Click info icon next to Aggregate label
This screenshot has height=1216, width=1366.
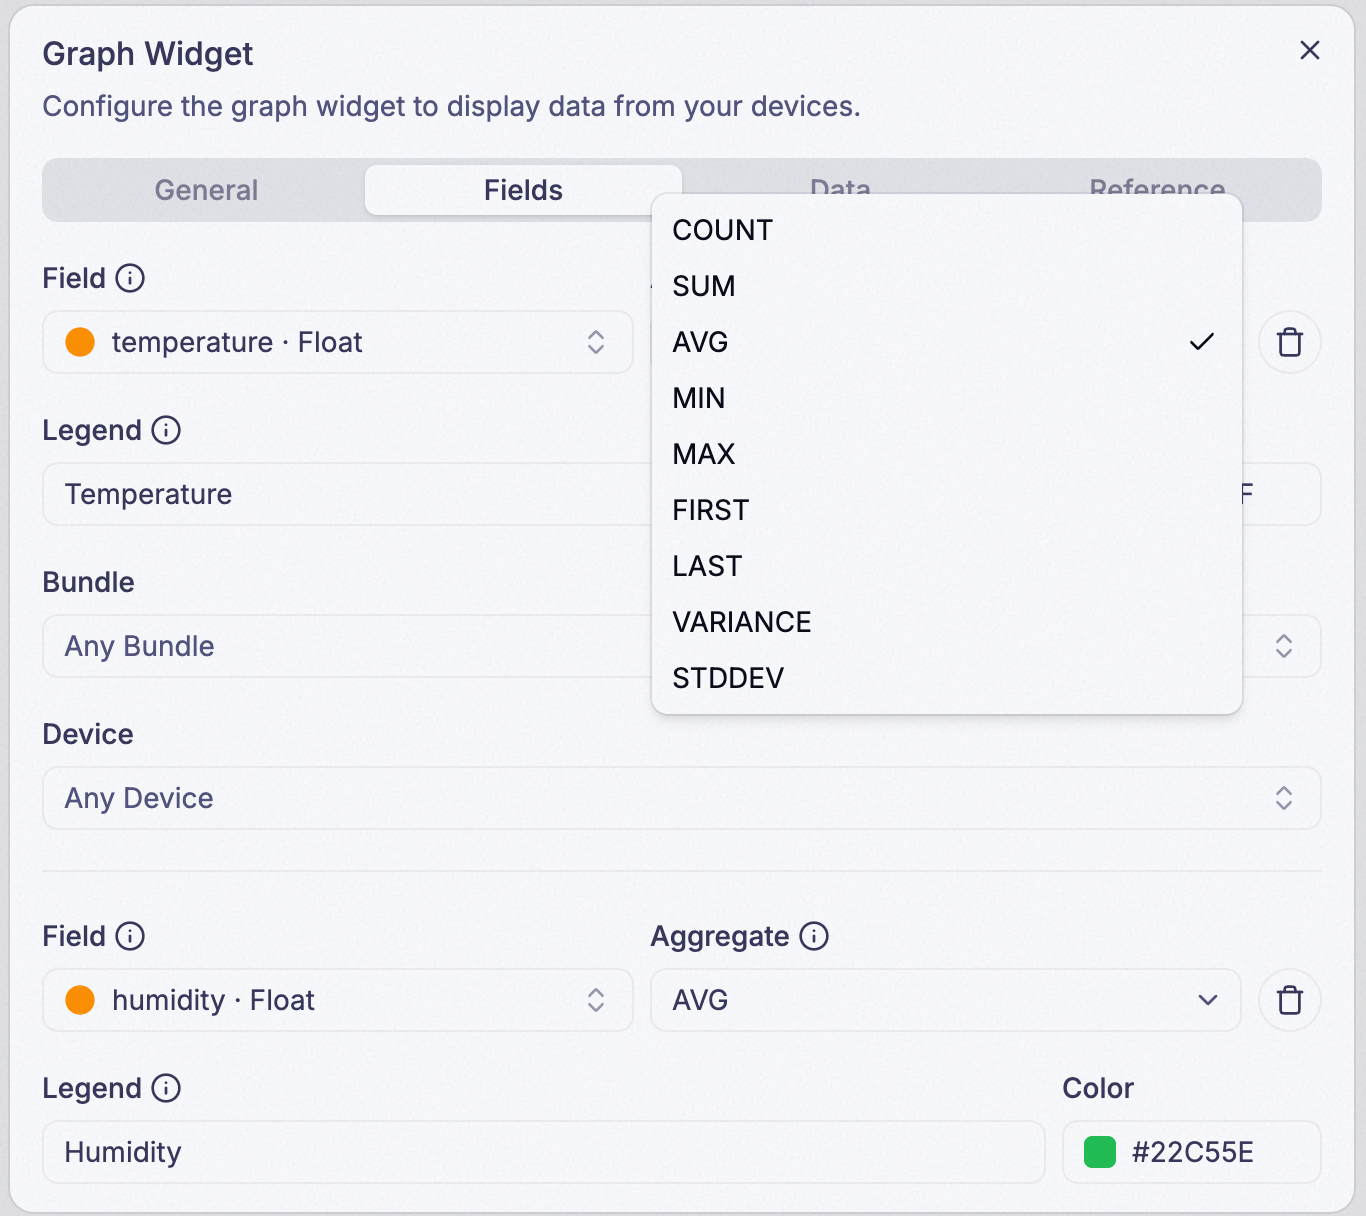tap(814, 936)
